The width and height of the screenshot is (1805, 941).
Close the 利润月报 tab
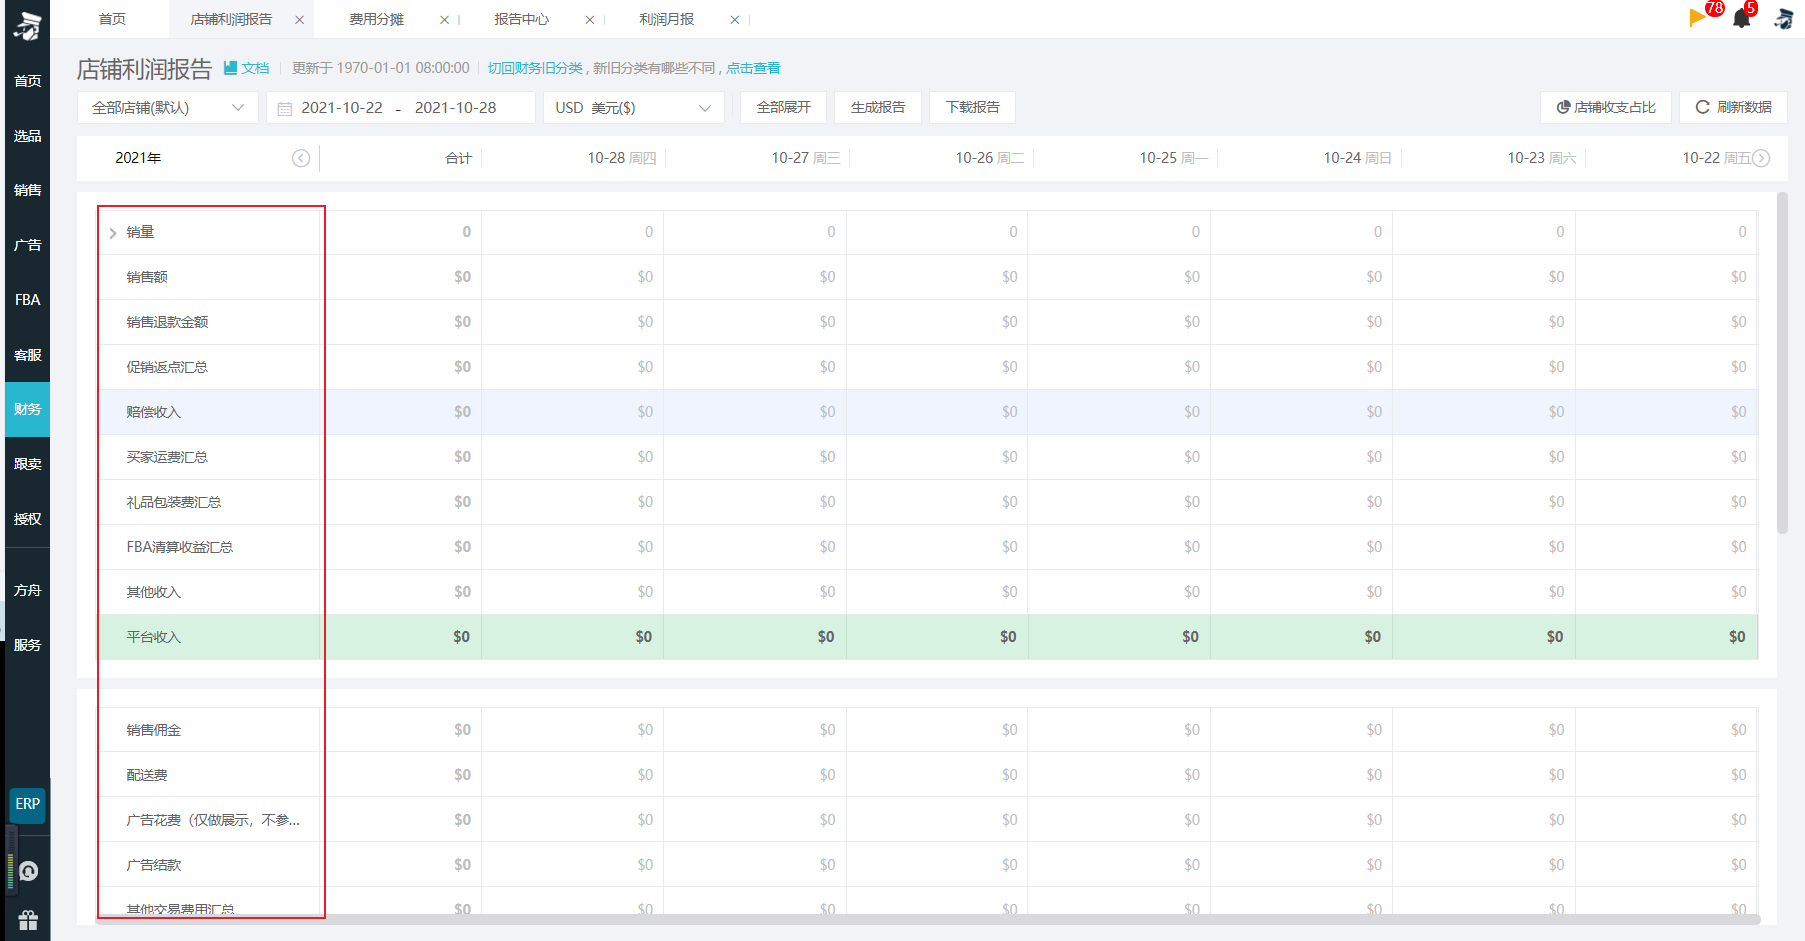coord(734,20)
